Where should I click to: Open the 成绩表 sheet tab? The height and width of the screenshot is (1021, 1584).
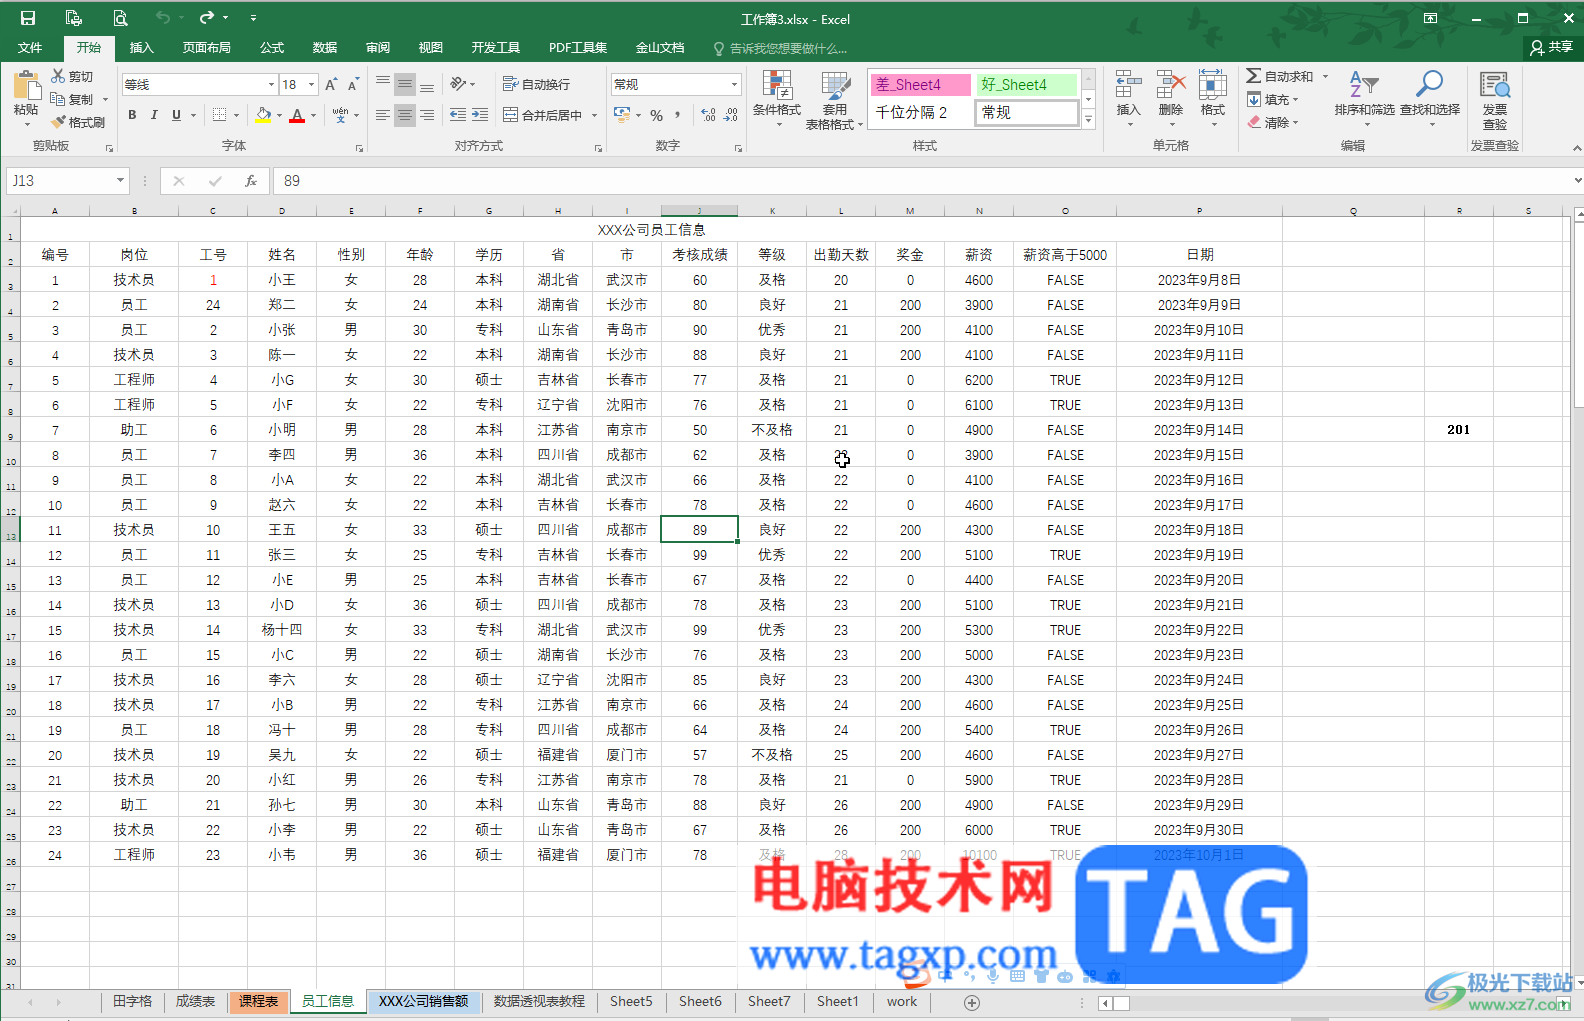pyautogui.click(x=195, y=1001)
